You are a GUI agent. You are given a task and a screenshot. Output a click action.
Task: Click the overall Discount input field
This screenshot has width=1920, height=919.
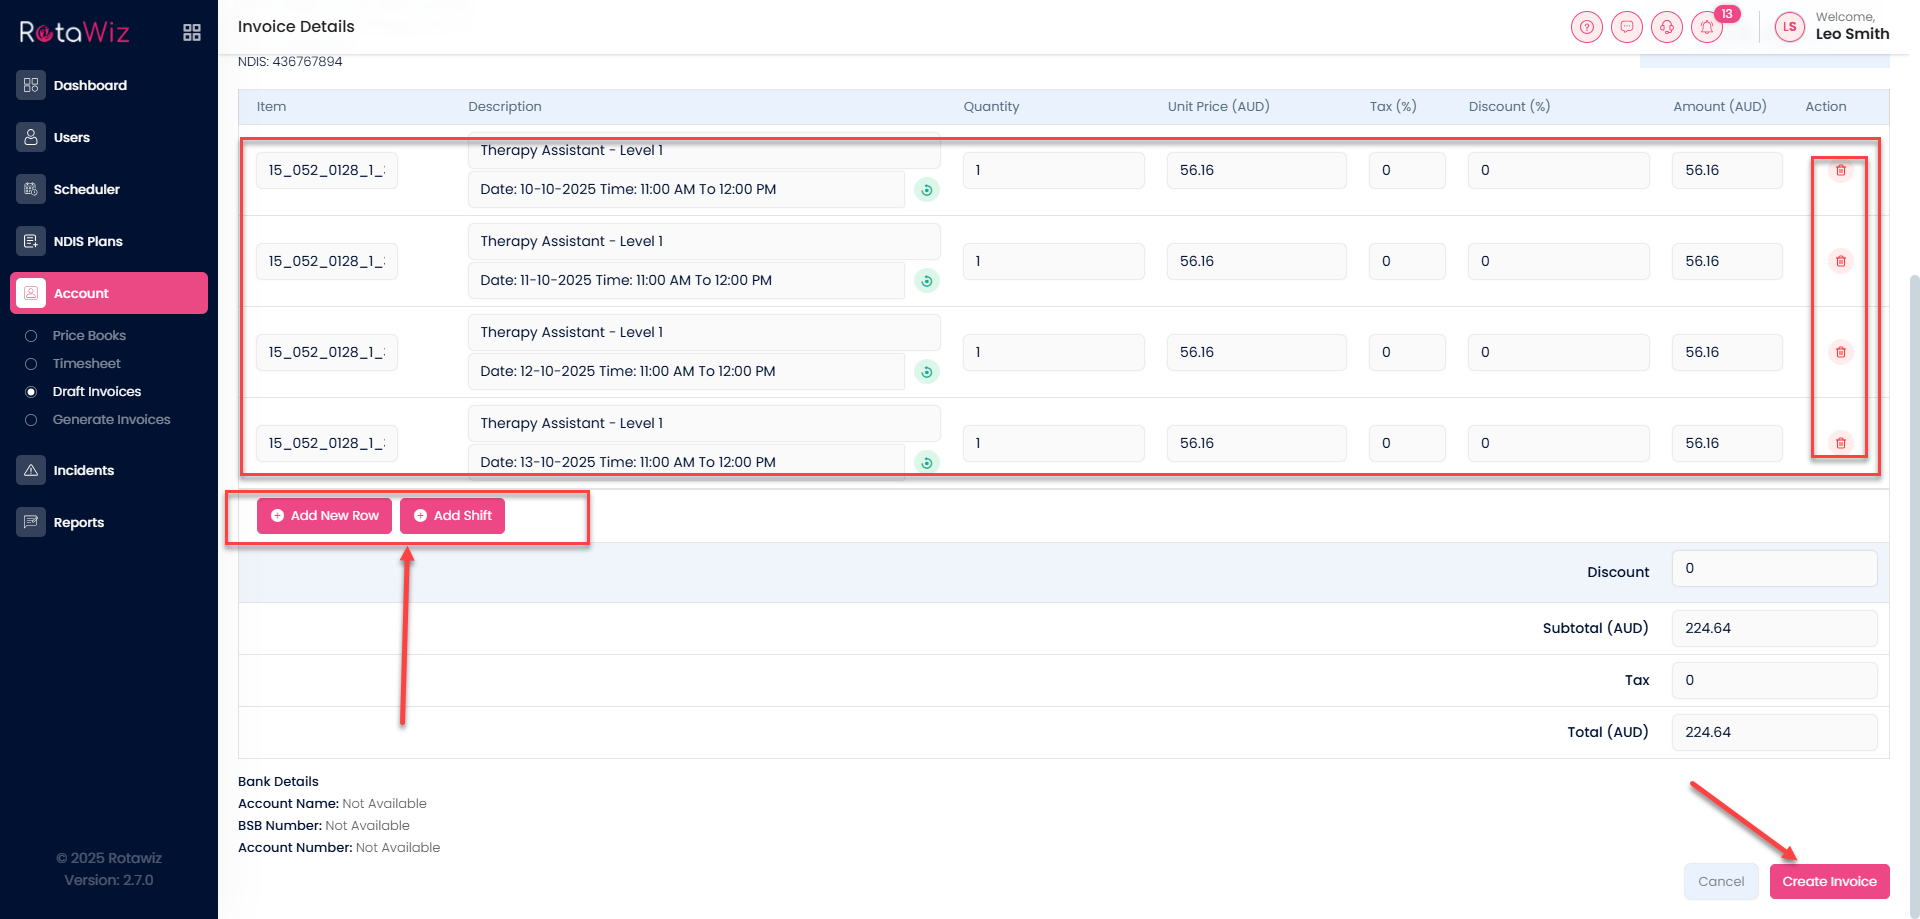1774,569
